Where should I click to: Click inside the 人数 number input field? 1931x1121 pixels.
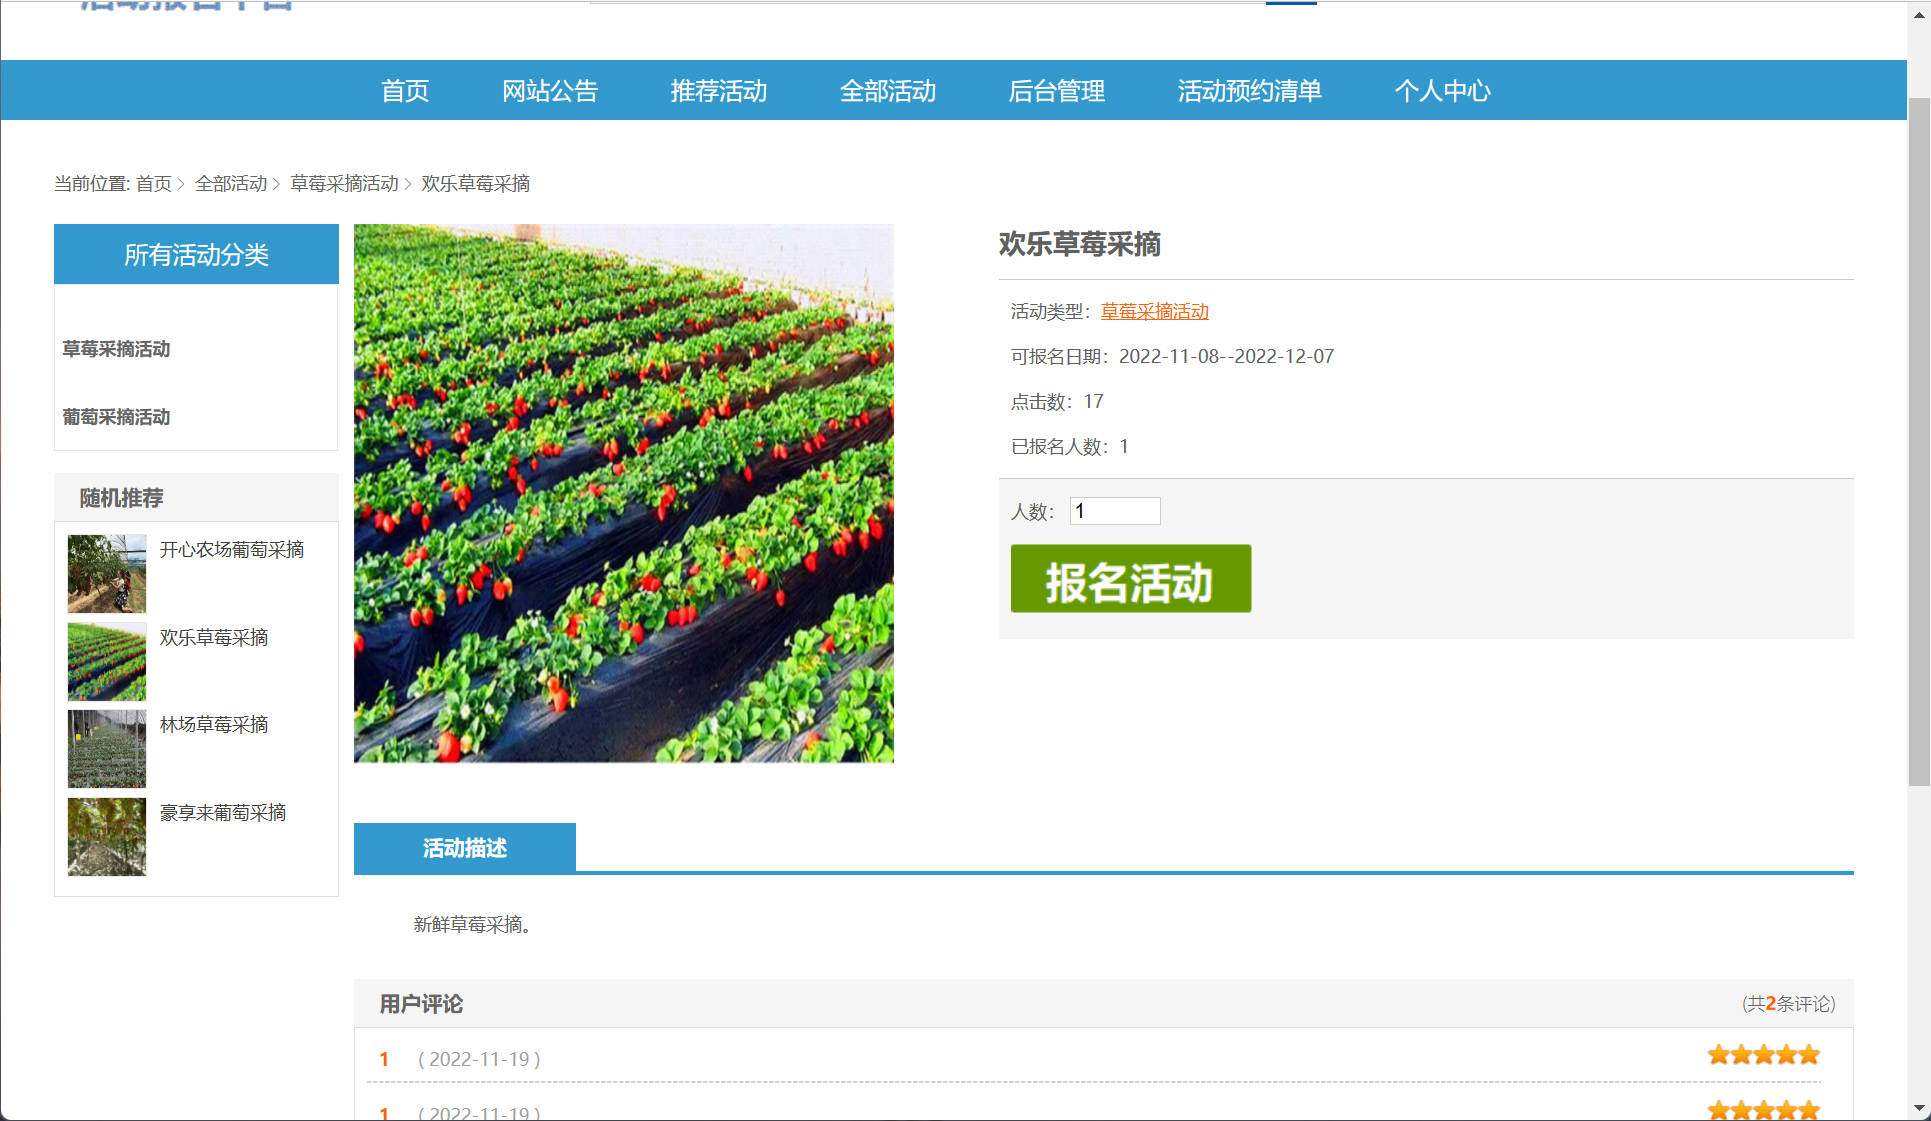(1114, 511)
